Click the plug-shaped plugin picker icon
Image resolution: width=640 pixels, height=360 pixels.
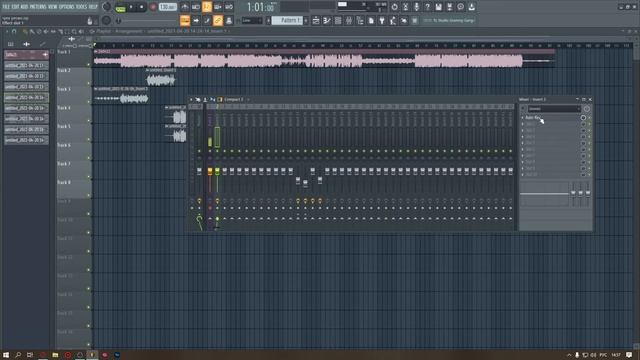point(382,20)
